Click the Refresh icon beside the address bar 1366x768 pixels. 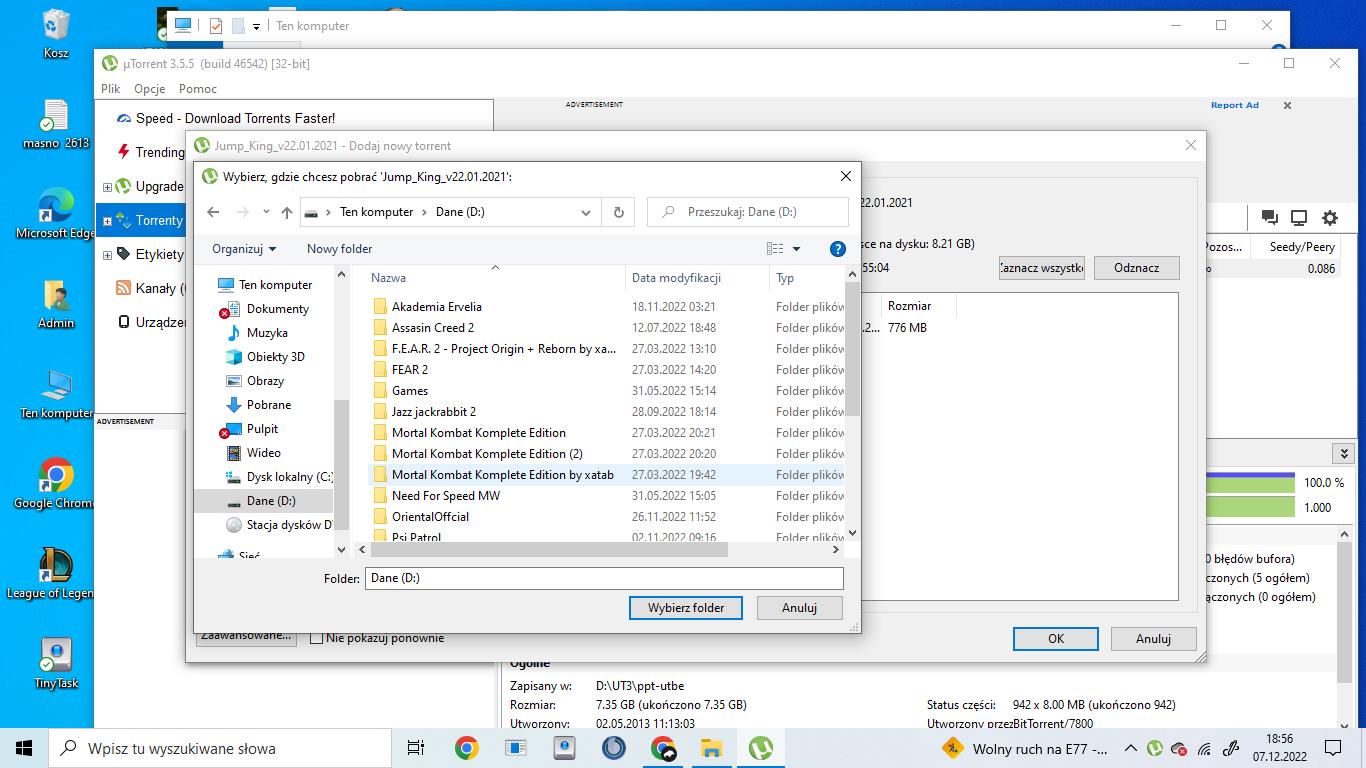(618, 212)
